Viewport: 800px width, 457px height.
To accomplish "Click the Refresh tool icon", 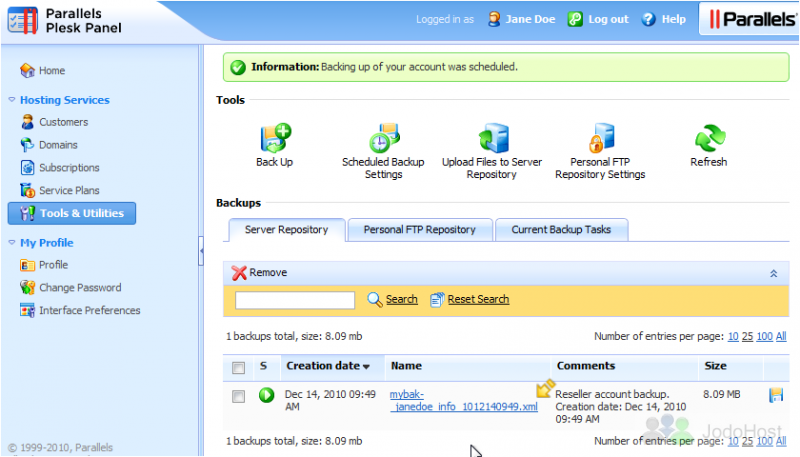I will 709,138.
